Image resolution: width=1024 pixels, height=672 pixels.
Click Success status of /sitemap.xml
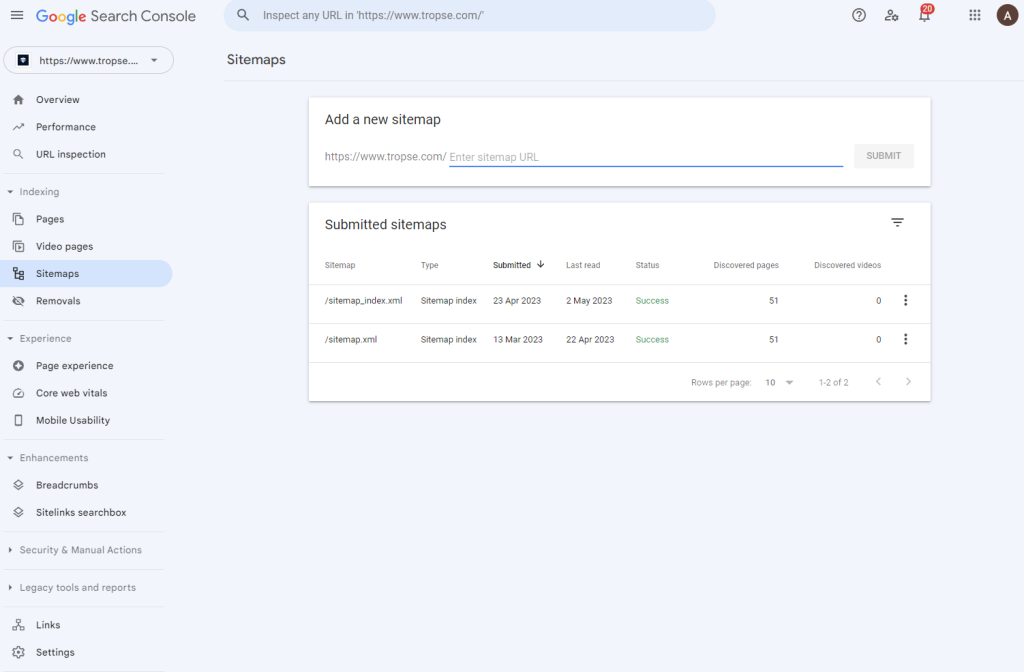[x=652, y=340]
